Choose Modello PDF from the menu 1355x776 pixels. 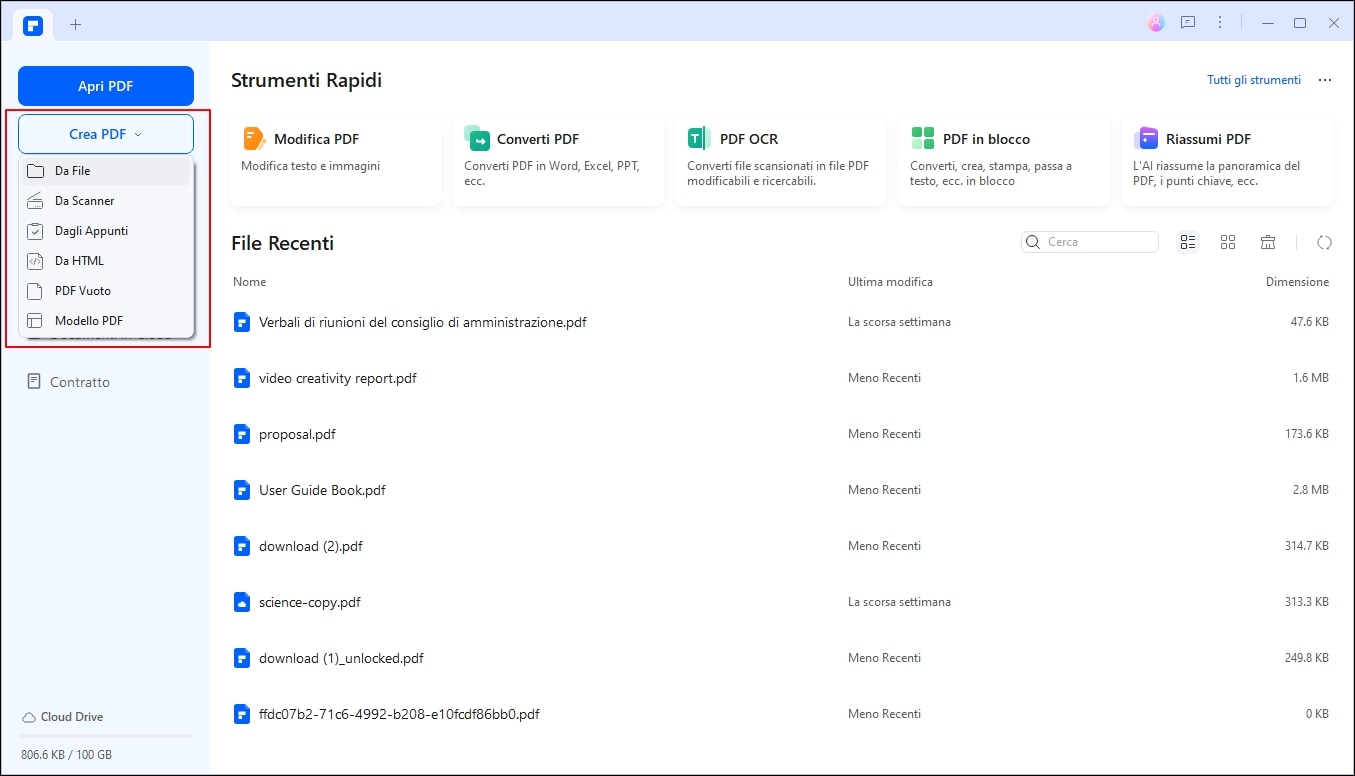pos(106,321)
